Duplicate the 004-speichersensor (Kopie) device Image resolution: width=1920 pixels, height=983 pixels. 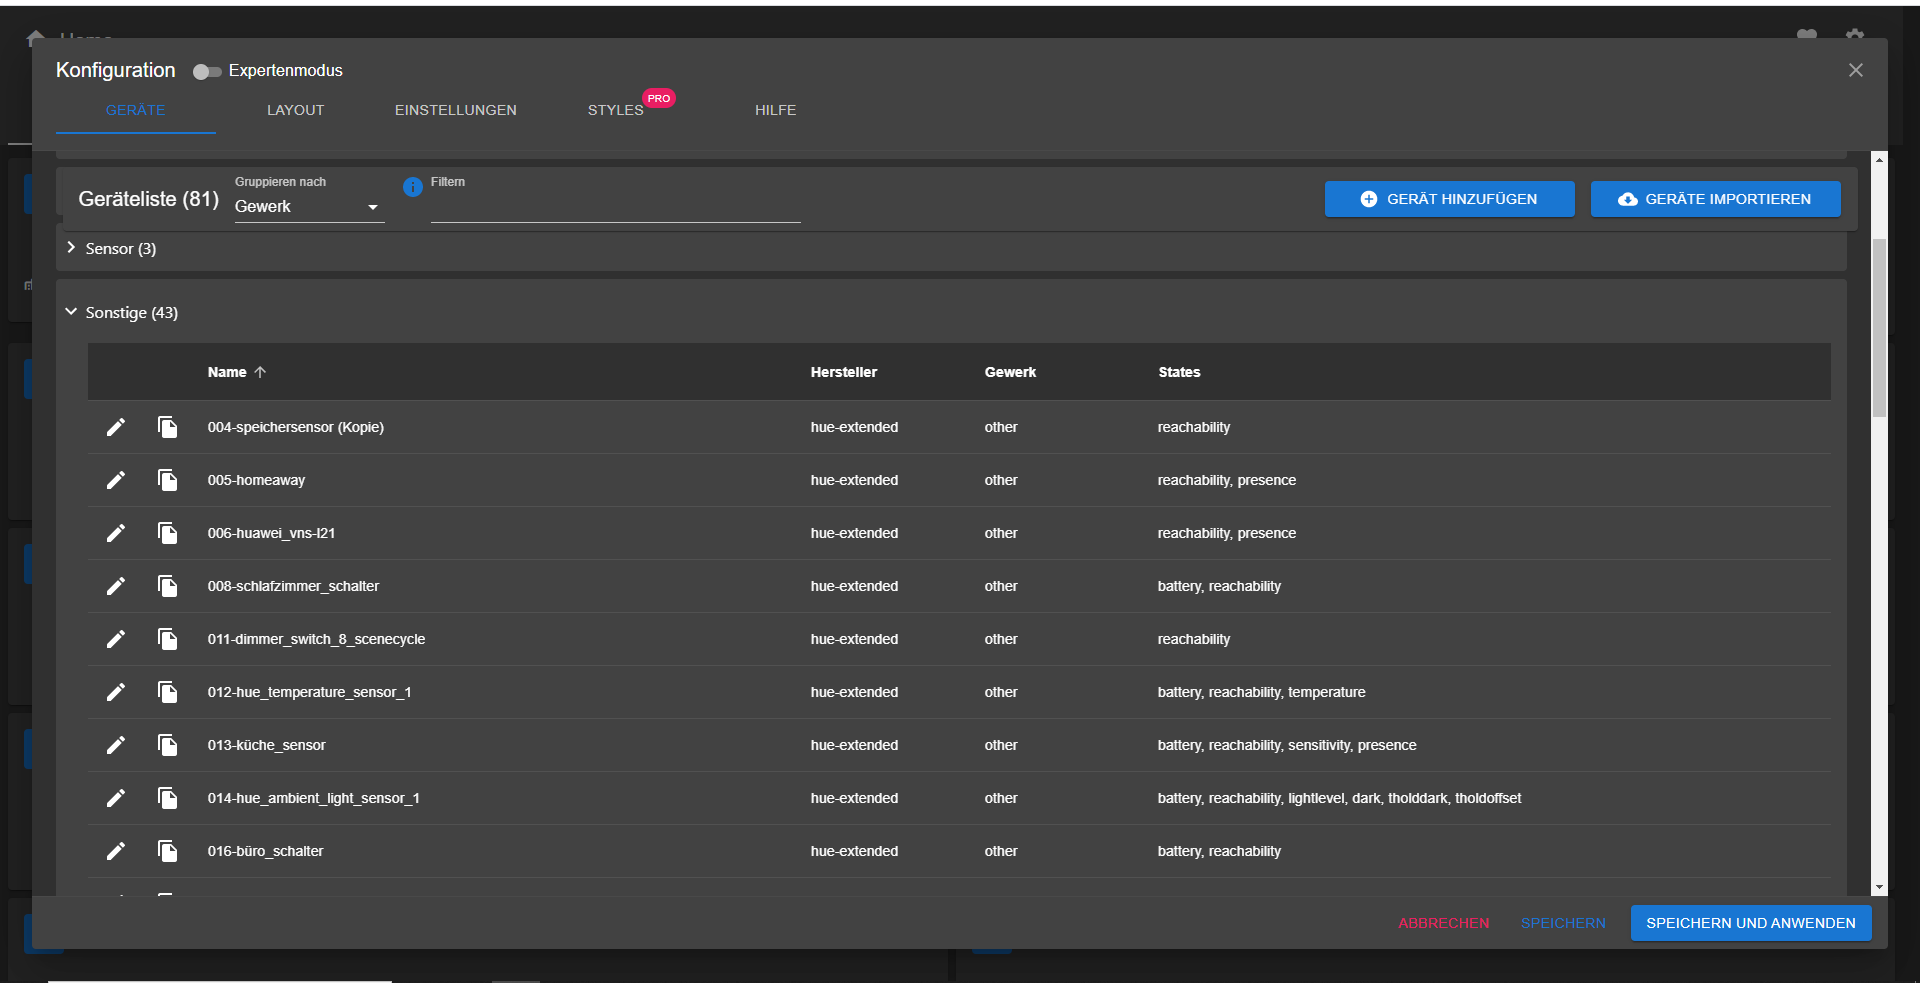tap(167, 427)
